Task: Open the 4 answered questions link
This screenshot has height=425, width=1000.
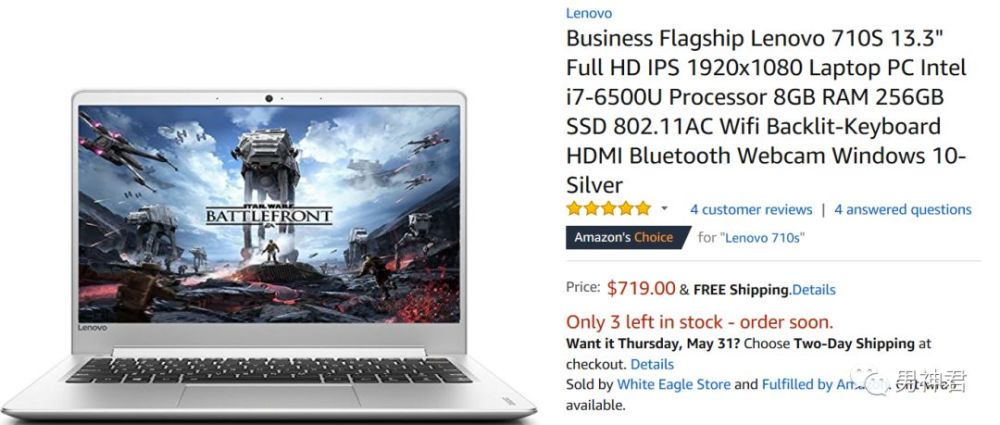Action: 902,209
